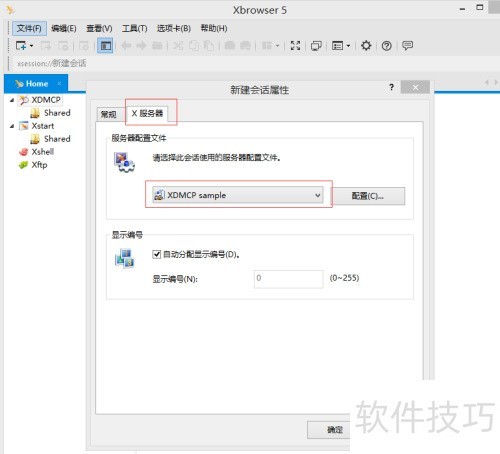The height and width of the screenshot is (454, 500).
Task: Select XDMCP in the tree
Action: point(46,100)
